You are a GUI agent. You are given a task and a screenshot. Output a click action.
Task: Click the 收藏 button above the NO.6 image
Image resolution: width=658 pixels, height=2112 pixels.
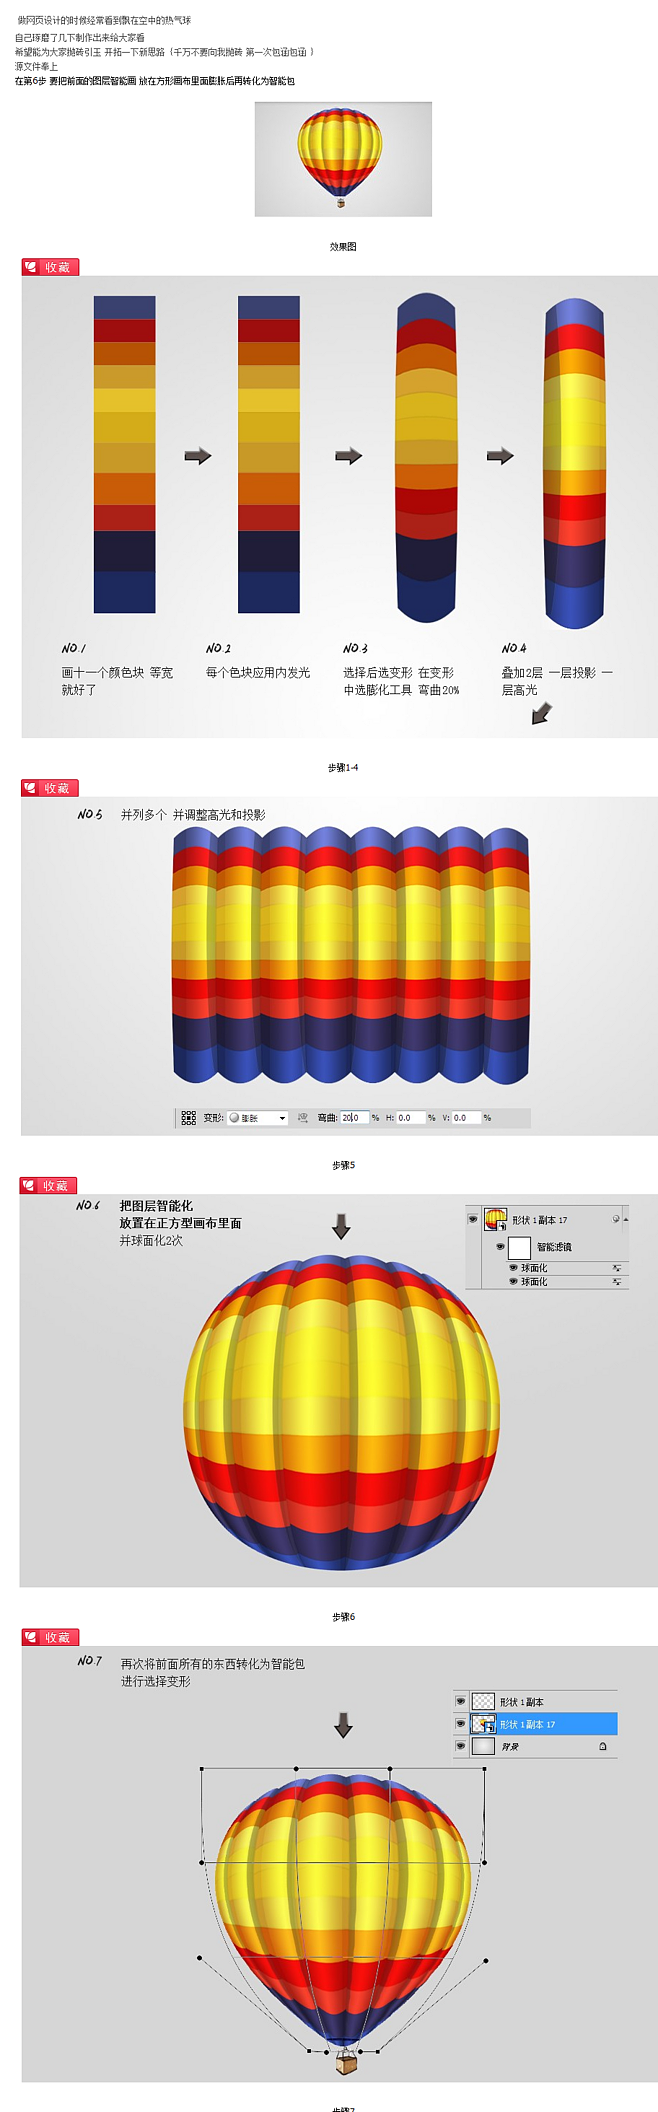[50, 1185]
